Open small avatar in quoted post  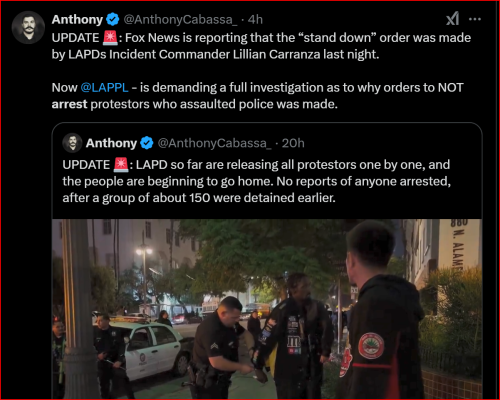click(72, 143)
